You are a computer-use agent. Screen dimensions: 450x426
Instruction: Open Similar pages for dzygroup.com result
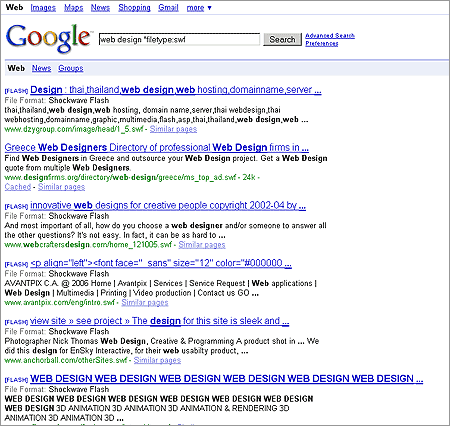pyautogui.click(x=173, y=129)
